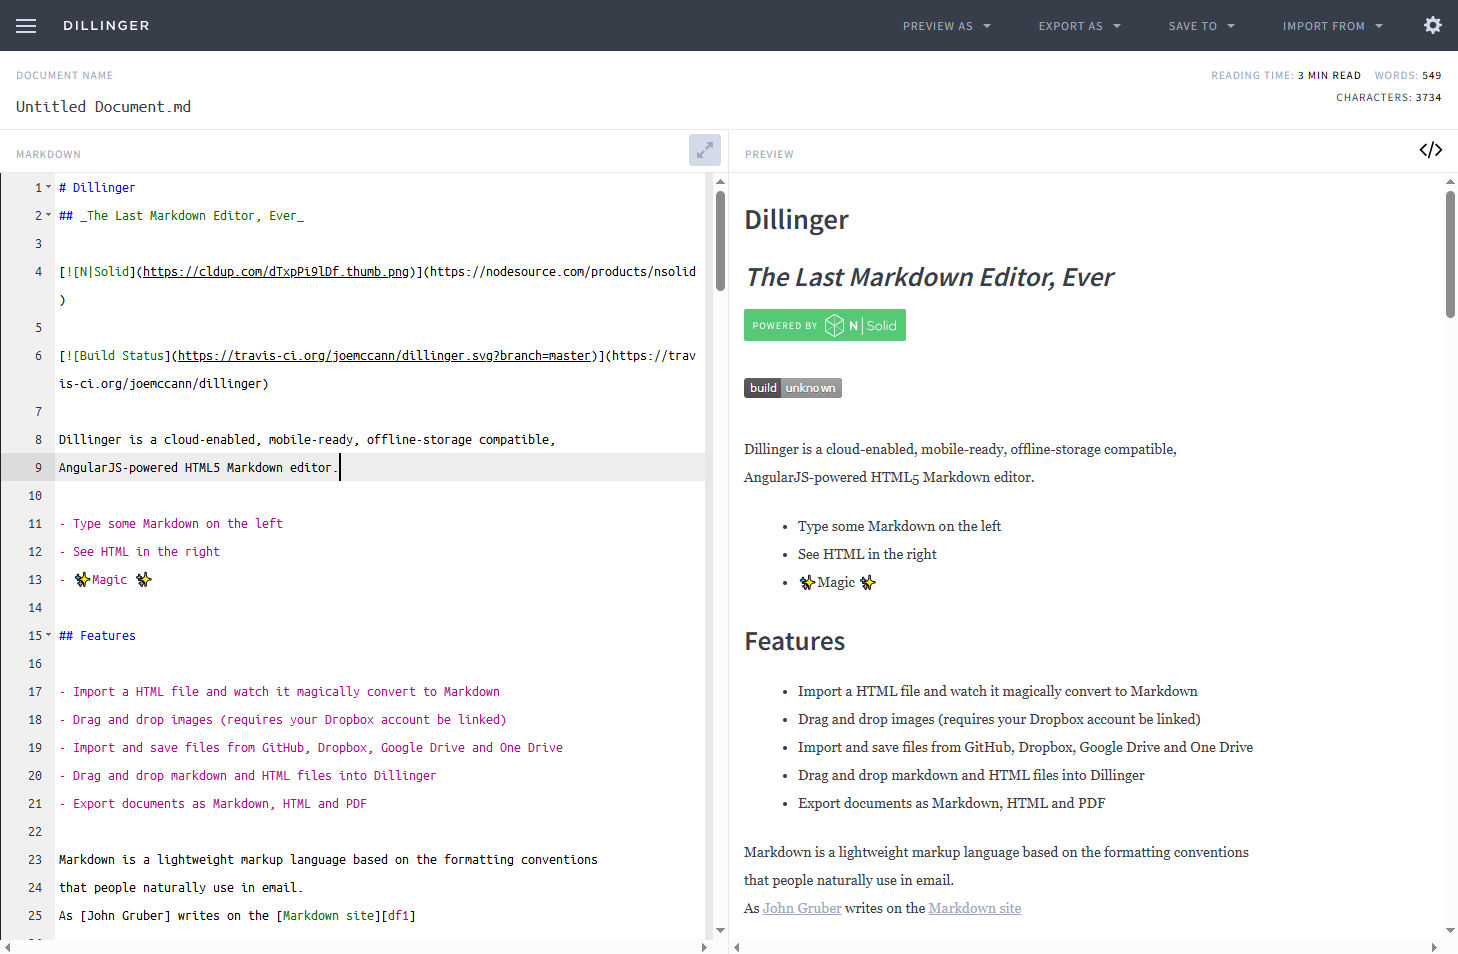Viewport: 1458px width, 954px height.
Task: Click the preview heading 'The Last Markdown Editor, Ever'
Action: [930, 277]
